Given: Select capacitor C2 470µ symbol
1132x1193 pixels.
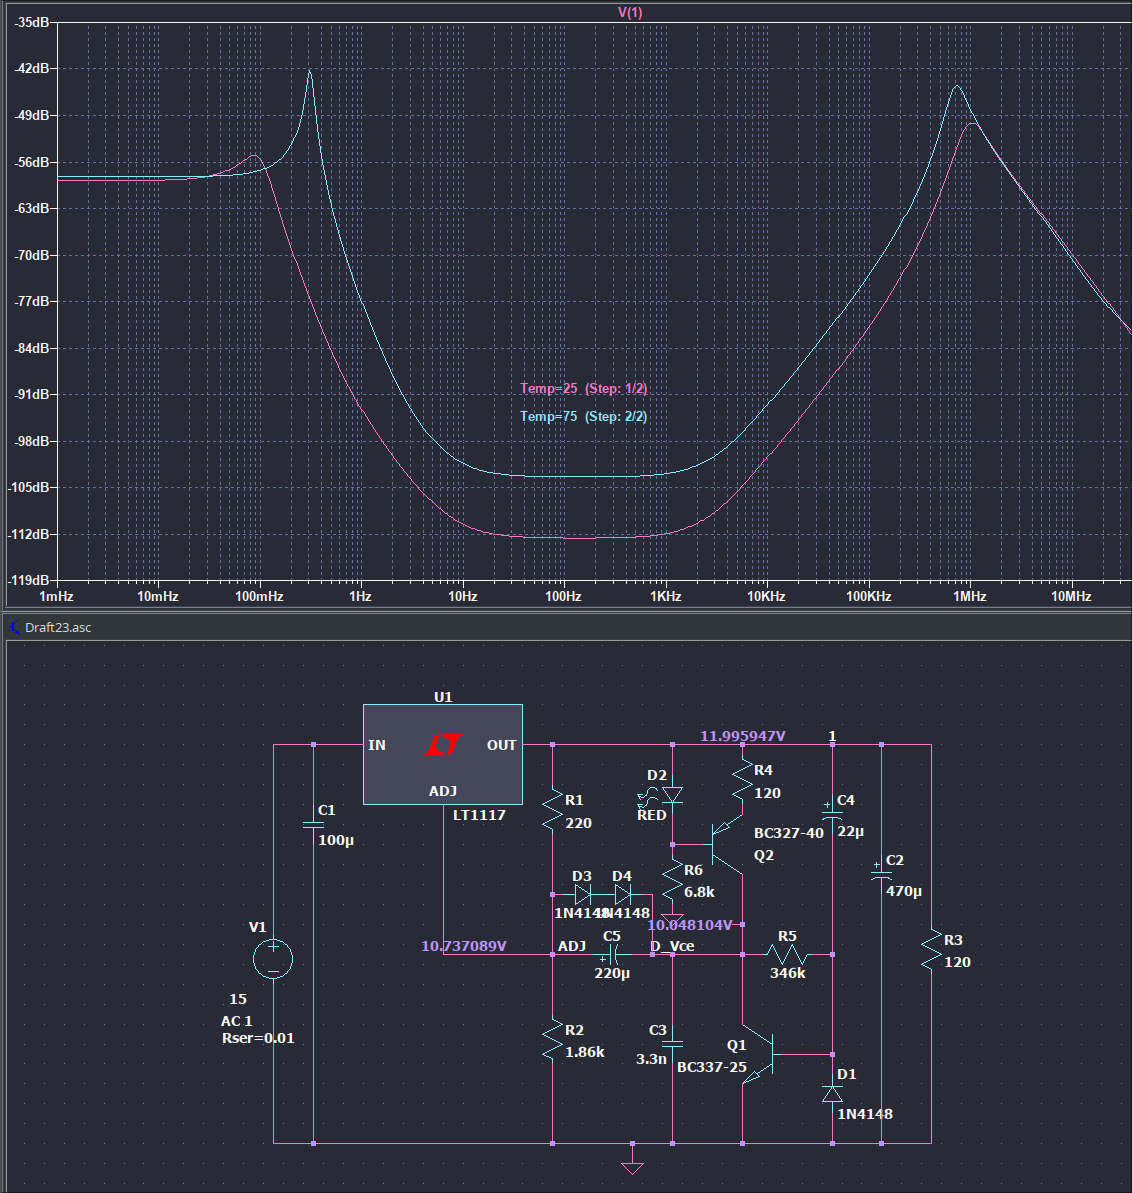Looking at the screenshot, I should [x=881, y=875].
